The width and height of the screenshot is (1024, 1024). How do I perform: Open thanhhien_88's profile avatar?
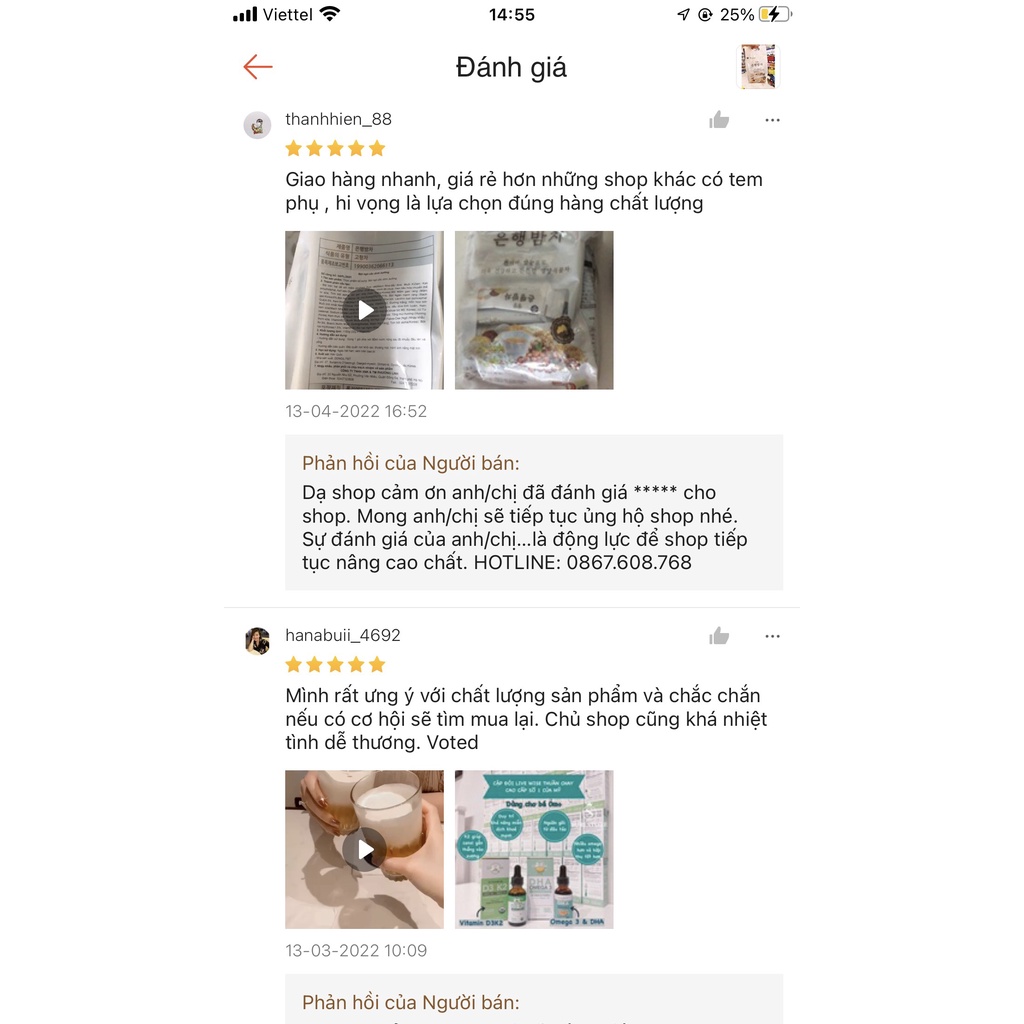coord(257,125)
